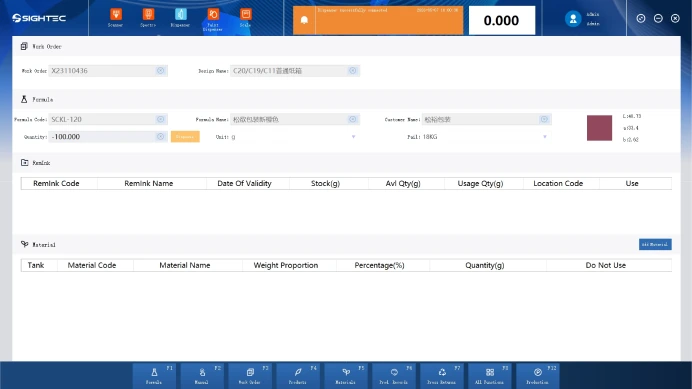Image resolution: width=692 pixels, height=389 pixels.
Task: Expand the Pail dropdown showing 18KG
Action: click(x=545, y=137)
